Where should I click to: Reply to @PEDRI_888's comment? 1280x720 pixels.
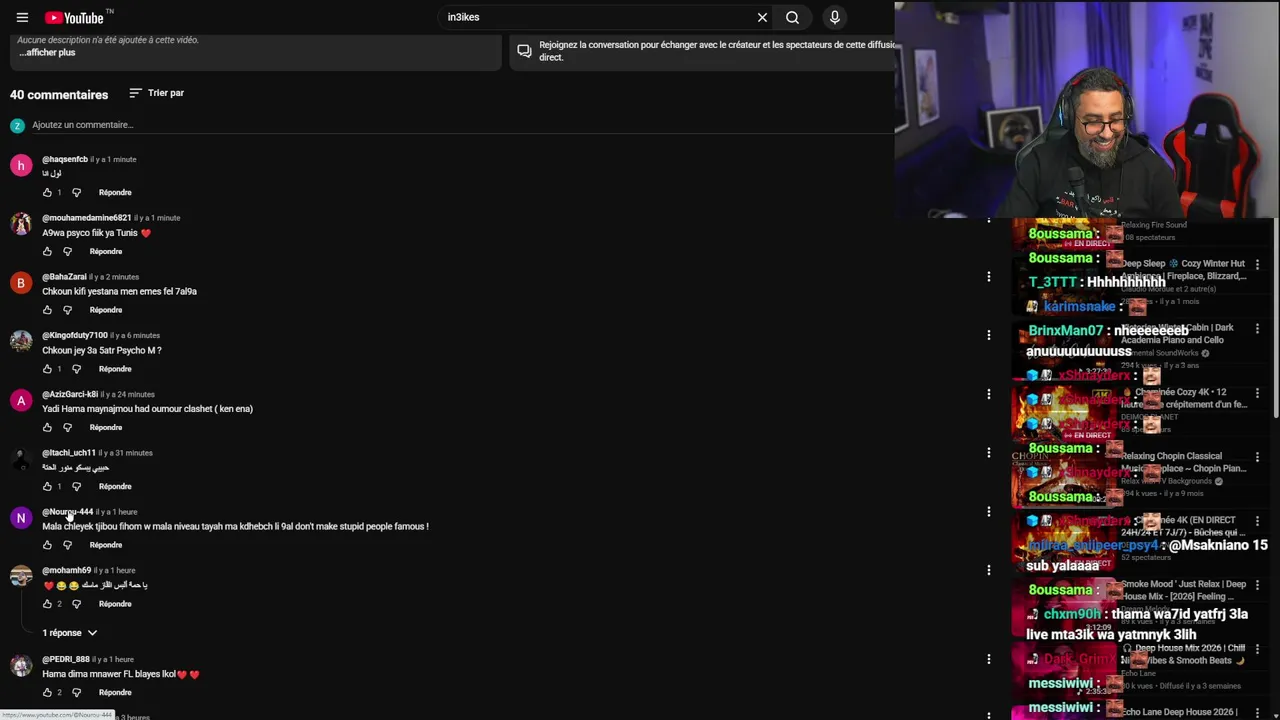[x=115, y=692]
